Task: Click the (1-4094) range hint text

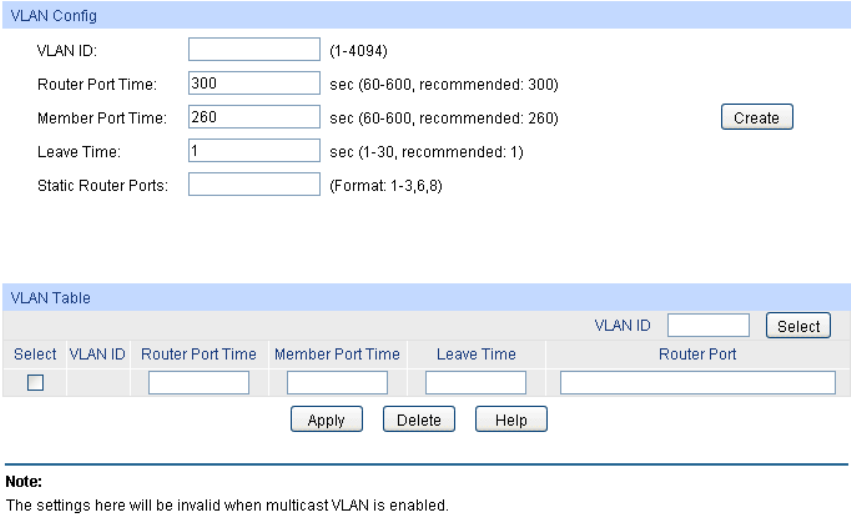Action: [x=358, y=51]
